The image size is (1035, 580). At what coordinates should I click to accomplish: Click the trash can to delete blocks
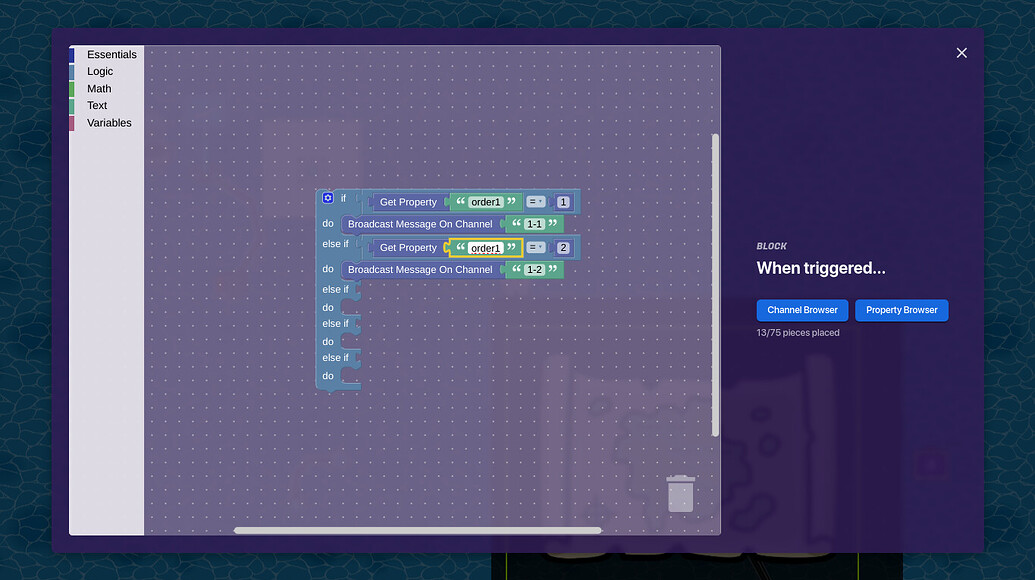pyautogui.click(x=681, y=492)
